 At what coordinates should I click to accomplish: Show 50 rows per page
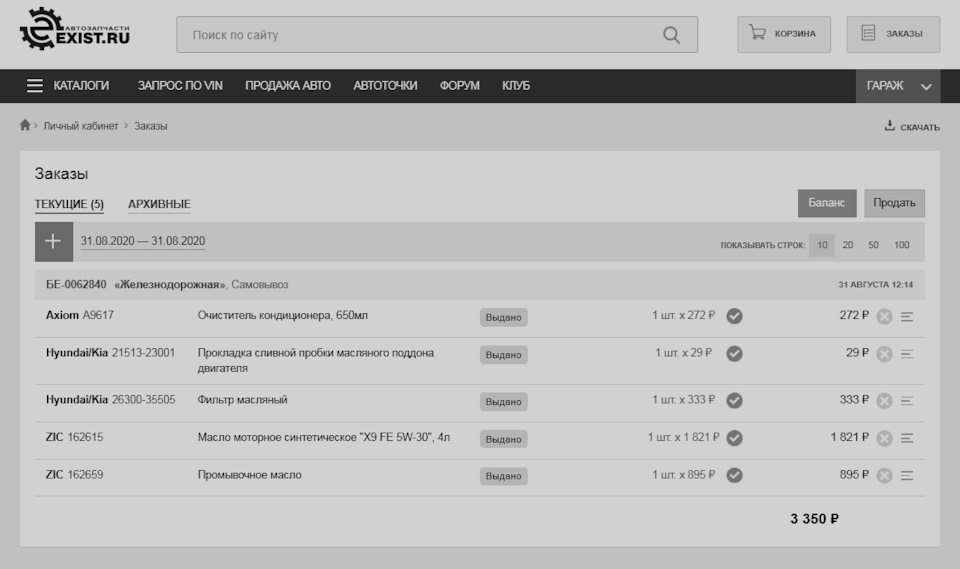click(x=873, y=245)
